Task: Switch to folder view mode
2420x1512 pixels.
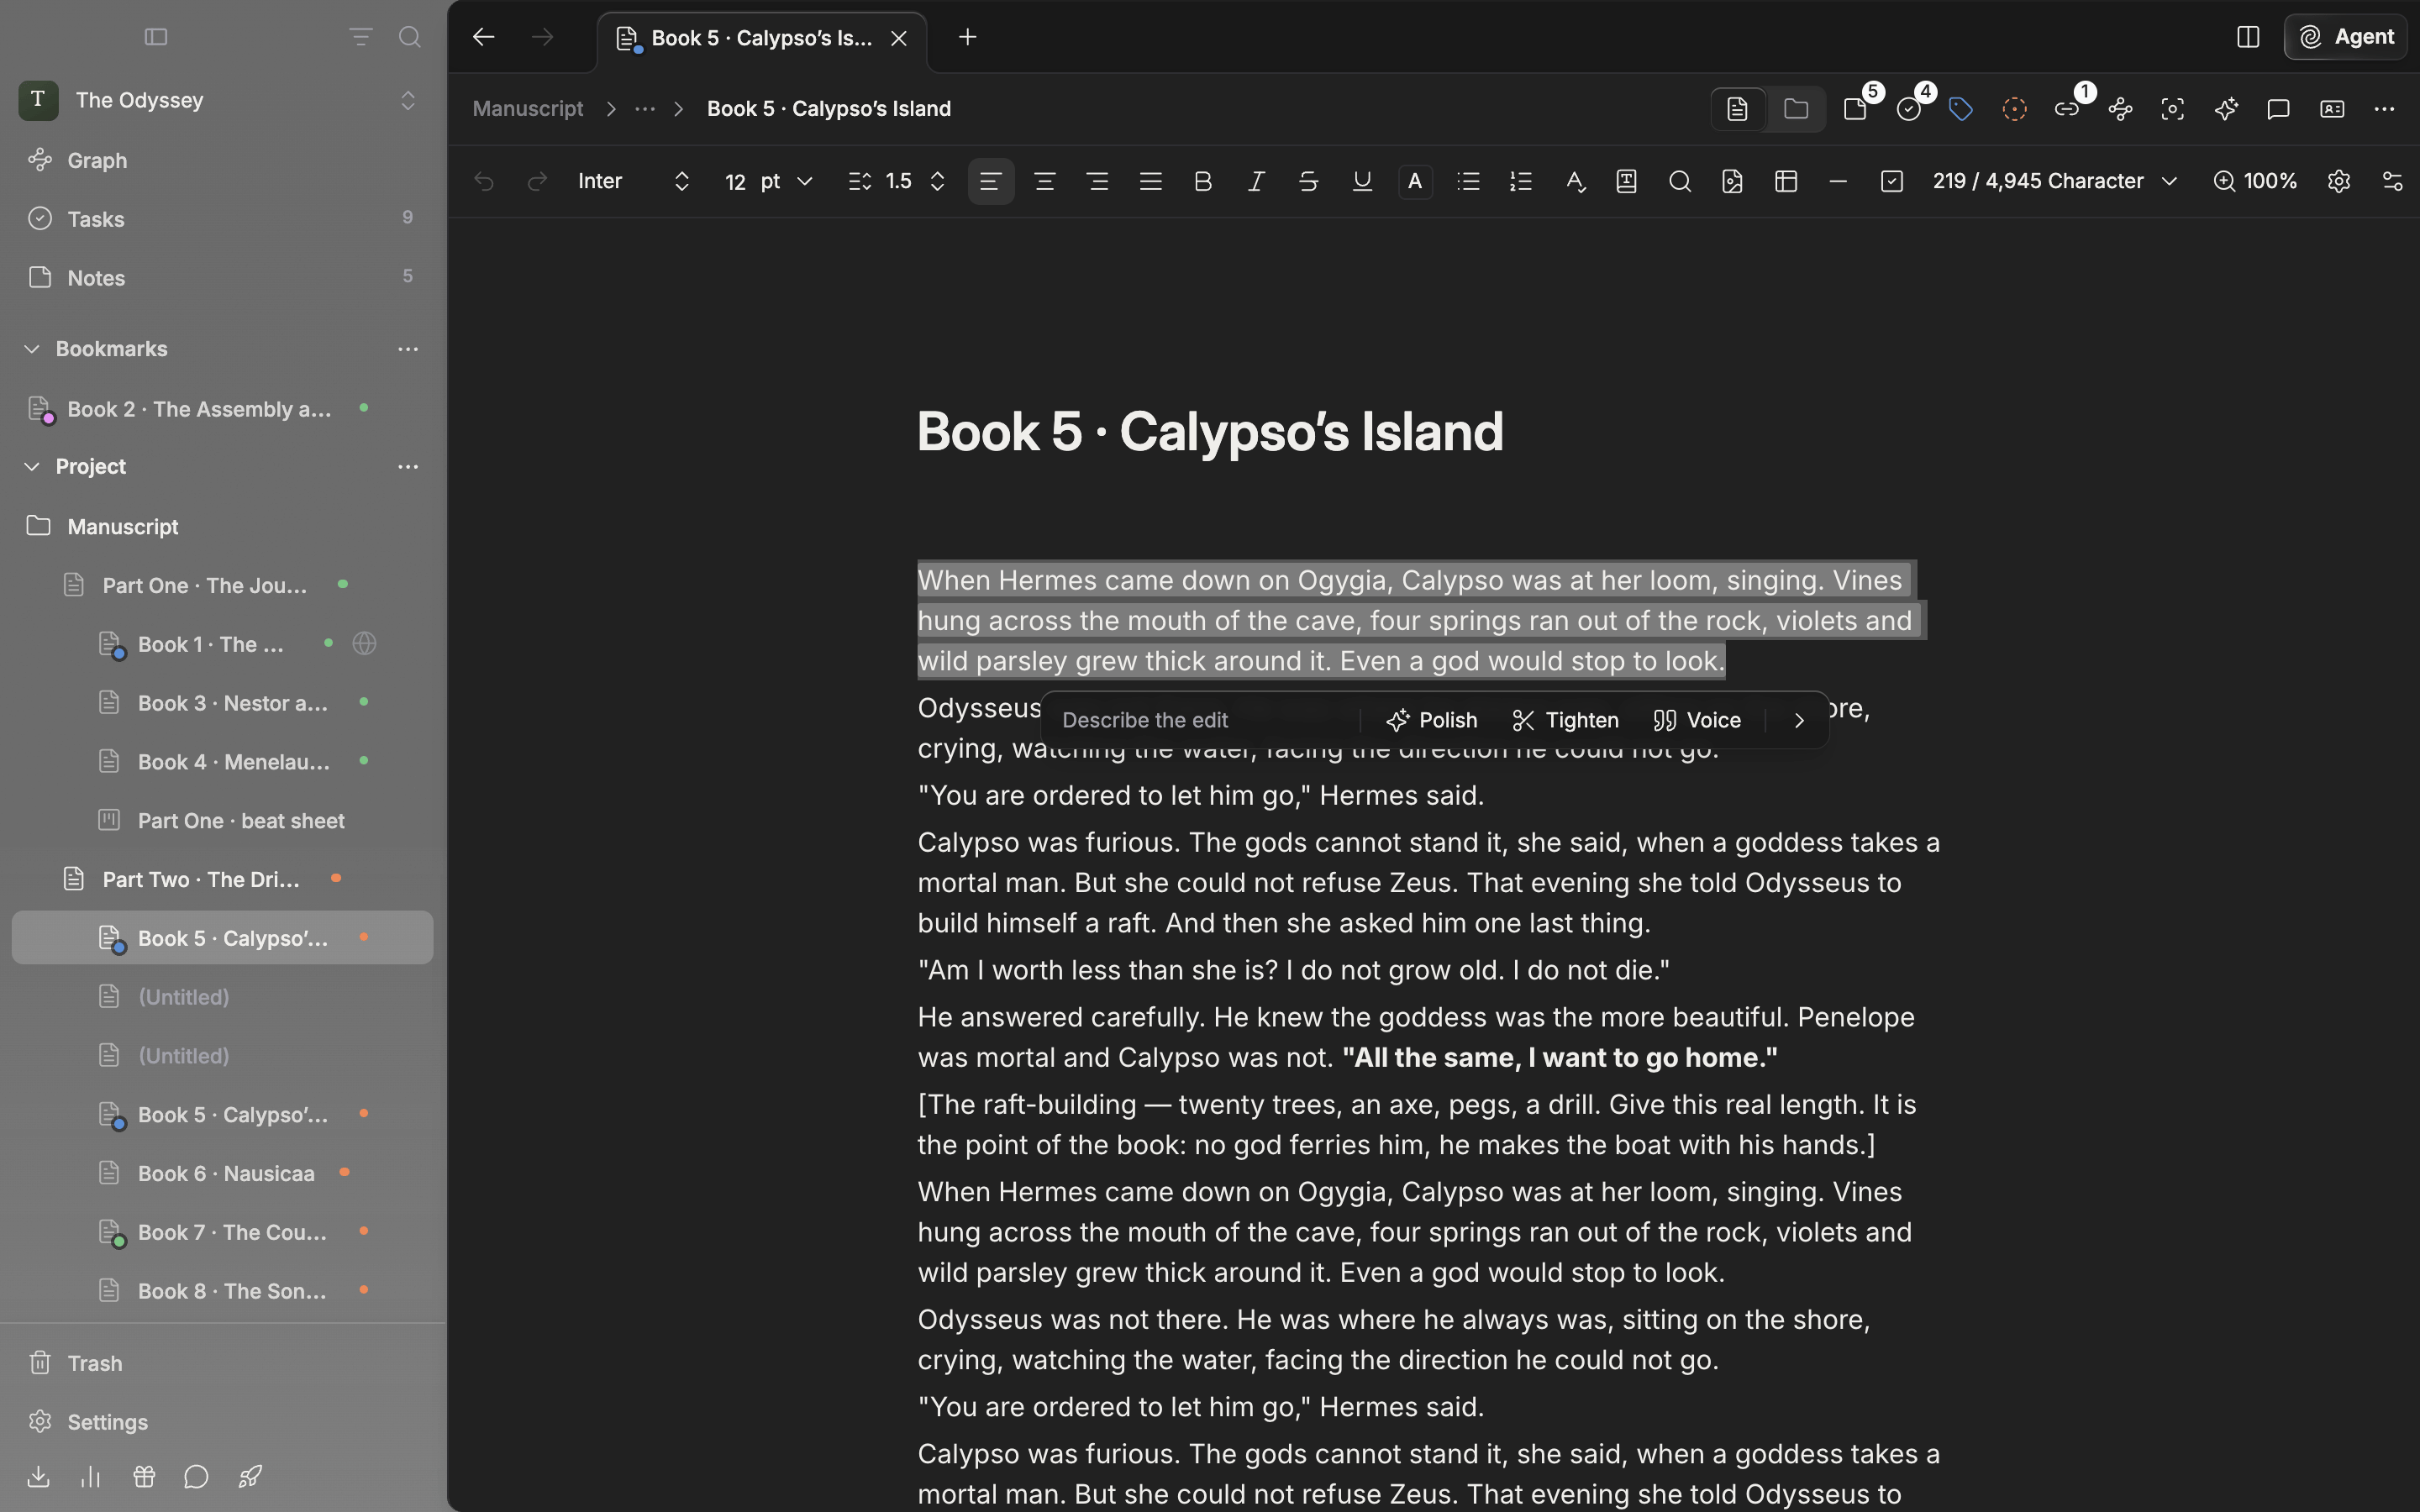Action: (x=1796, y=109)
